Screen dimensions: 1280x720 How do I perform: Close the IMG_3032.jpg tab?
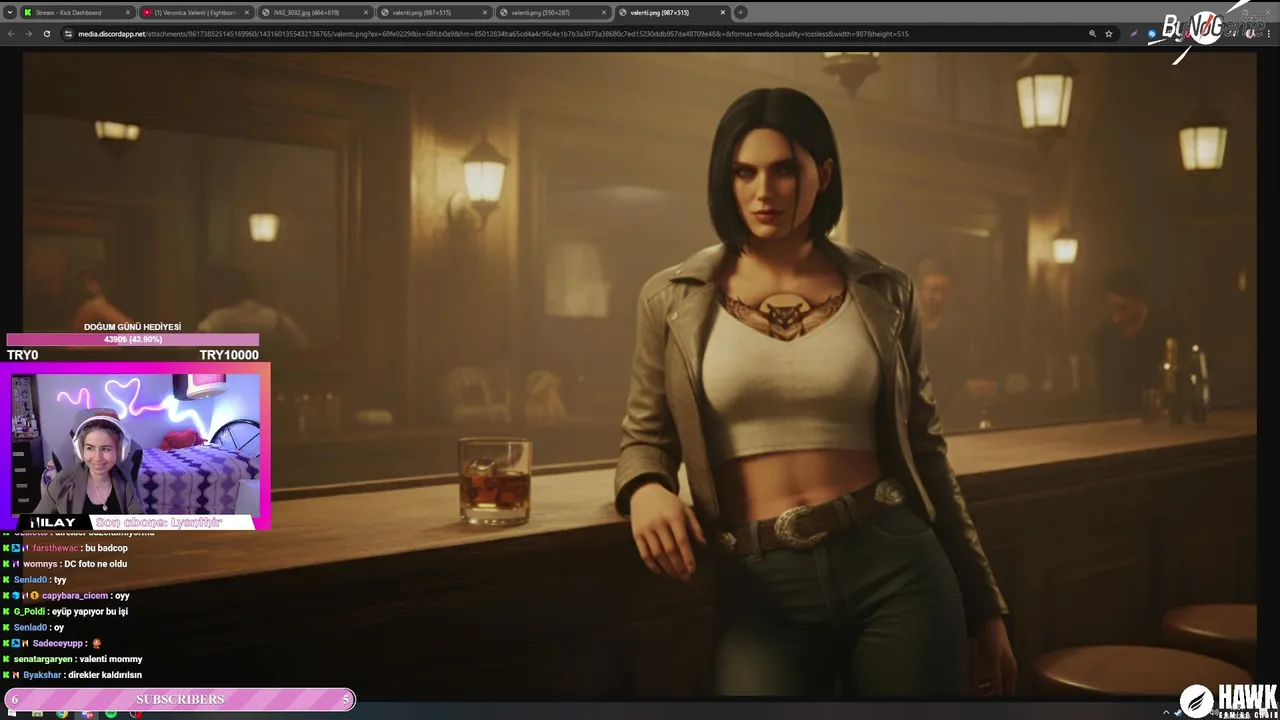(365, 13)
